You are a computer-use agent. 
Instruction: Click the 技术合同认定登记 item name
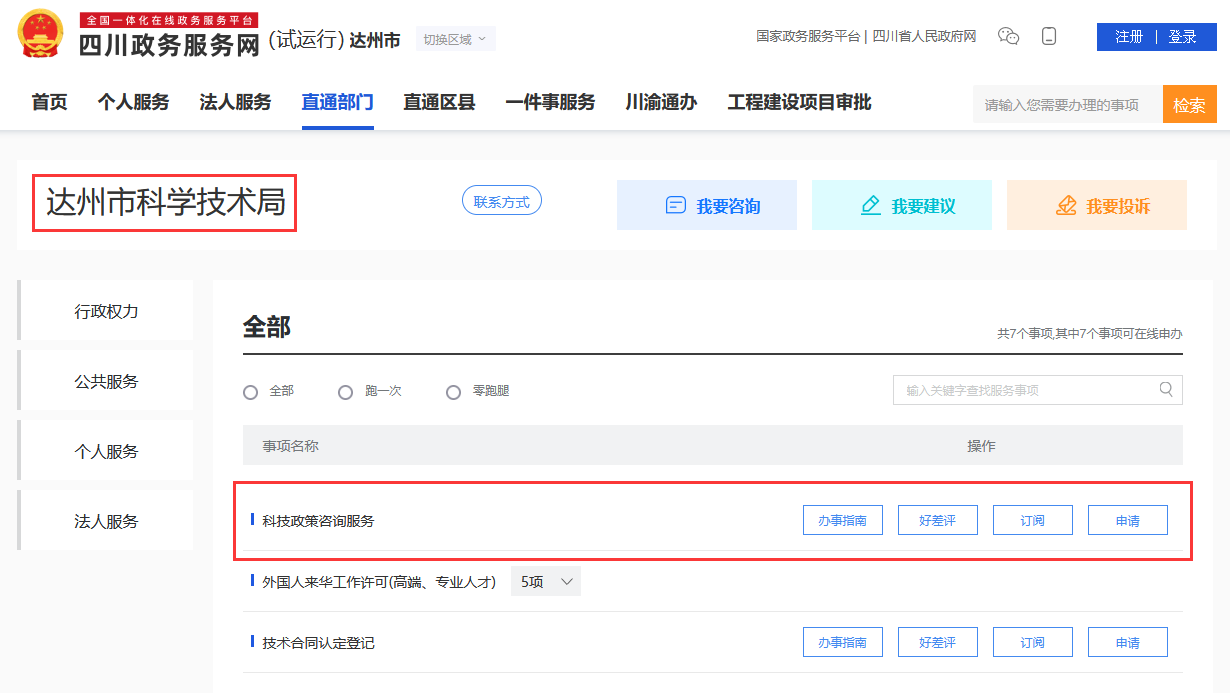coord(318,643)
